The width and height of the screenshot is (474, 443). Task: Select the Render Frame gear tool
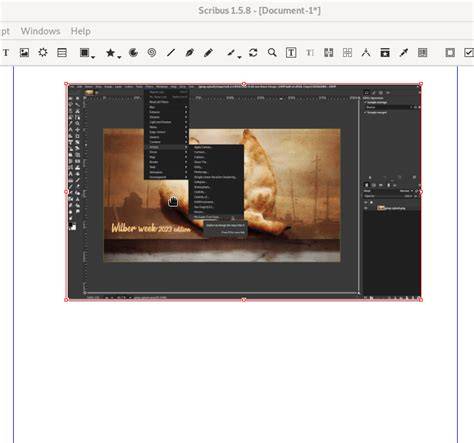(x=43, y=53)
